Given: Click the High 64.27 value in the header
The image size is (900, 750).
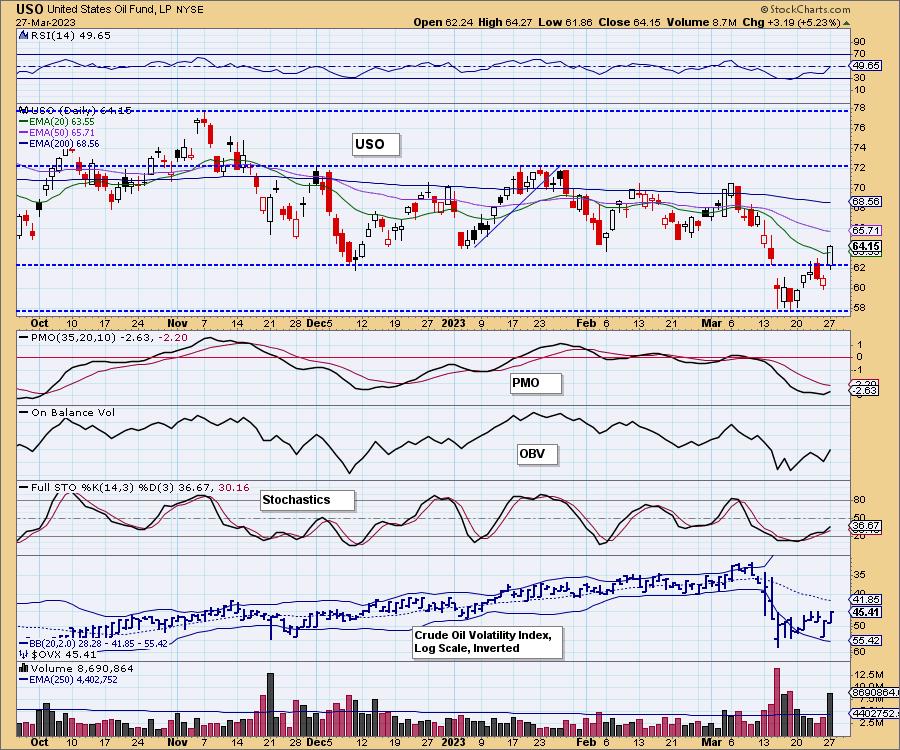Looking at the screenshot, I should click(505, 22).
